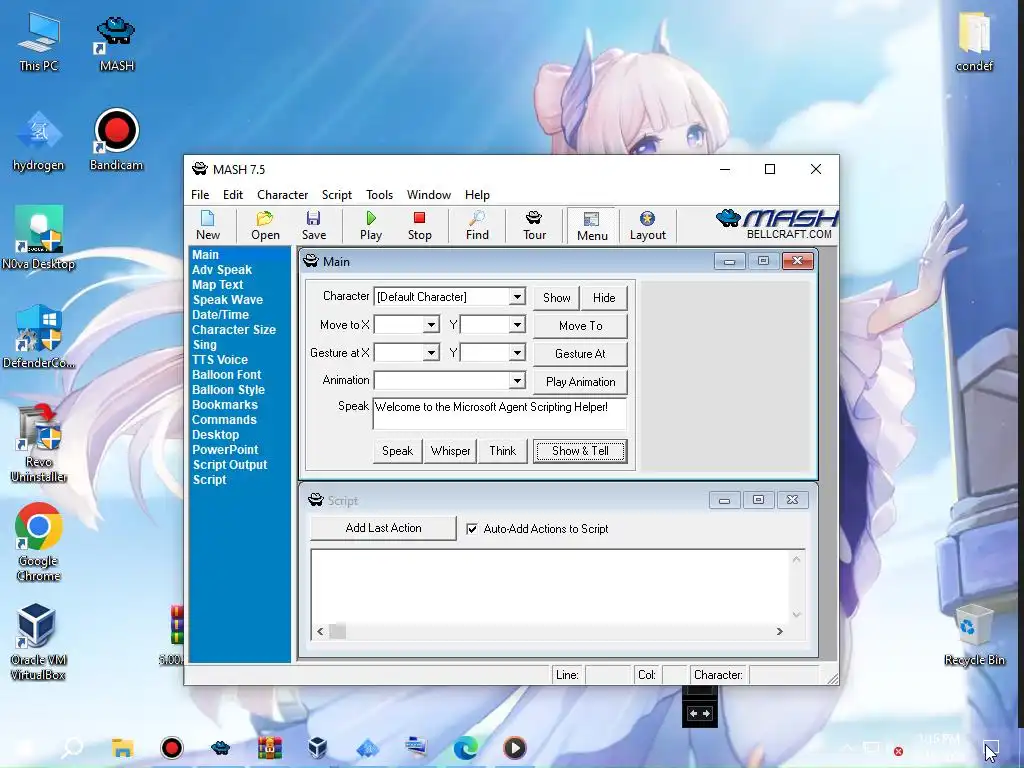
Task: Launch the Tour toolbar icon
Action: click(534, 226)
